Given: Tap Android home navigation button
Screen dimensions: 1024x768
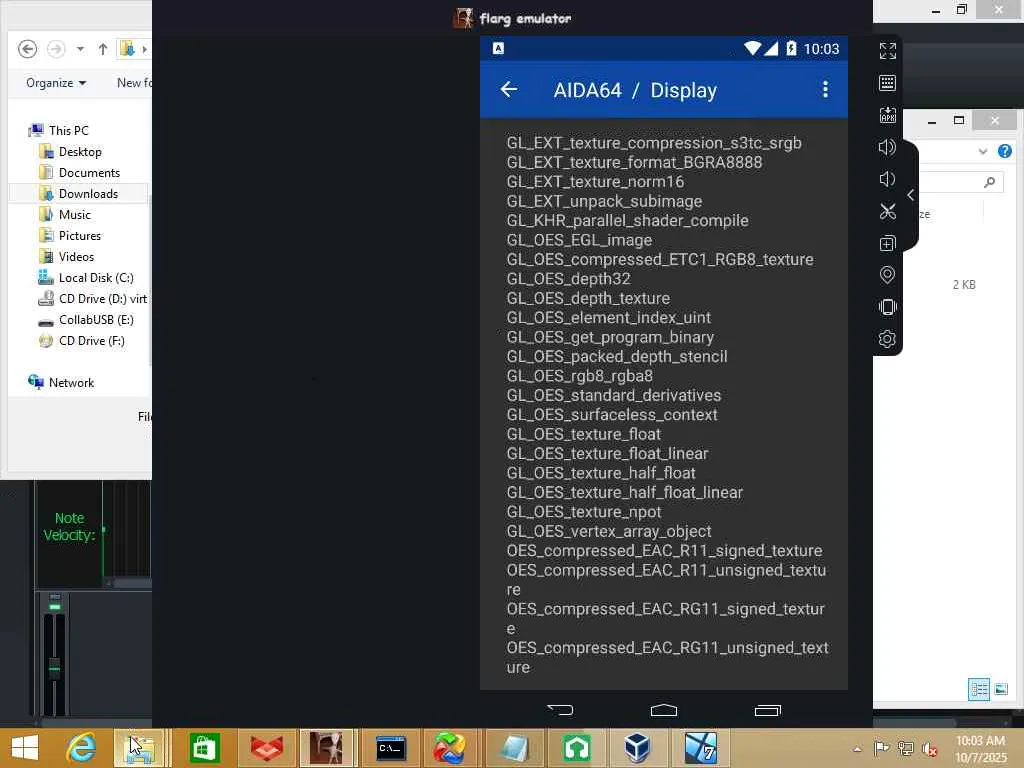Looking at the screenshot, I should pyautogui.click(x=664, y=710).
